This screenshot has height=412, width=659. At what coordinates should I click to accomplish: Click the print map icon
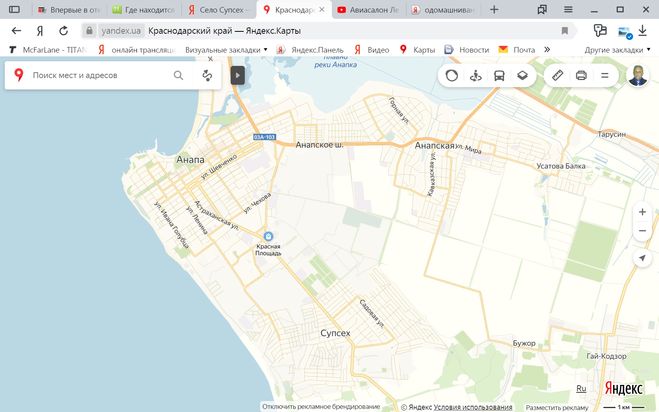[x=581, y=75]
